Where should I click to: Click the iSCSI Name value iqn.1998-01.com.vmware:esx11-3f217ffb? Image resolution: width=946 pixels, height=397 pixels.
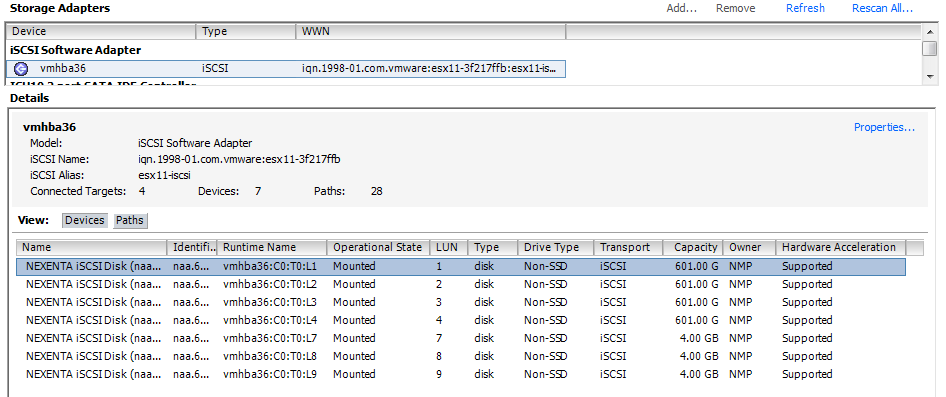[240, 159]
